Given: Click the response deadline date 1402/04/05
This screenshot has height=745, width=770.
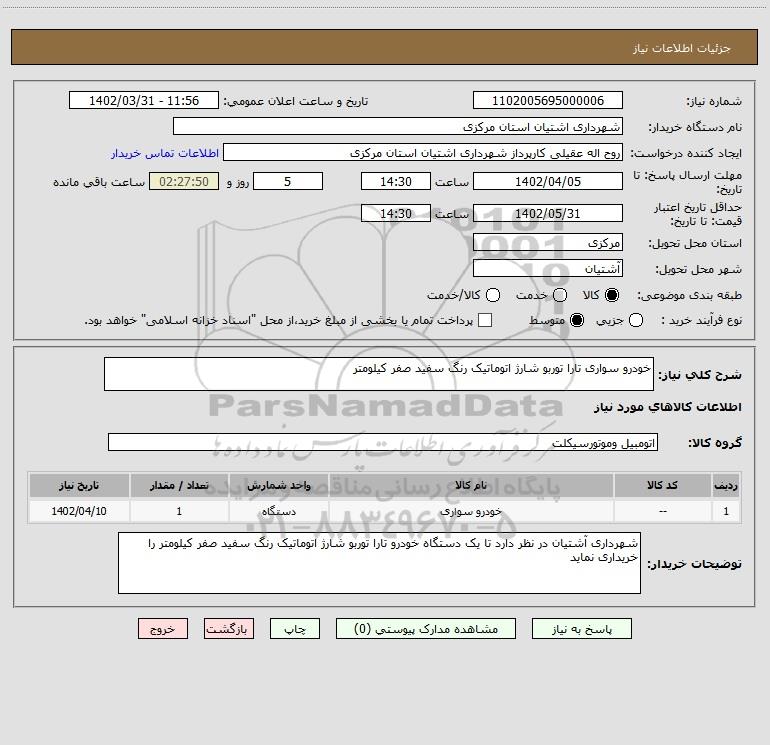Looking at the screenshot, I should tap(548, 181).
